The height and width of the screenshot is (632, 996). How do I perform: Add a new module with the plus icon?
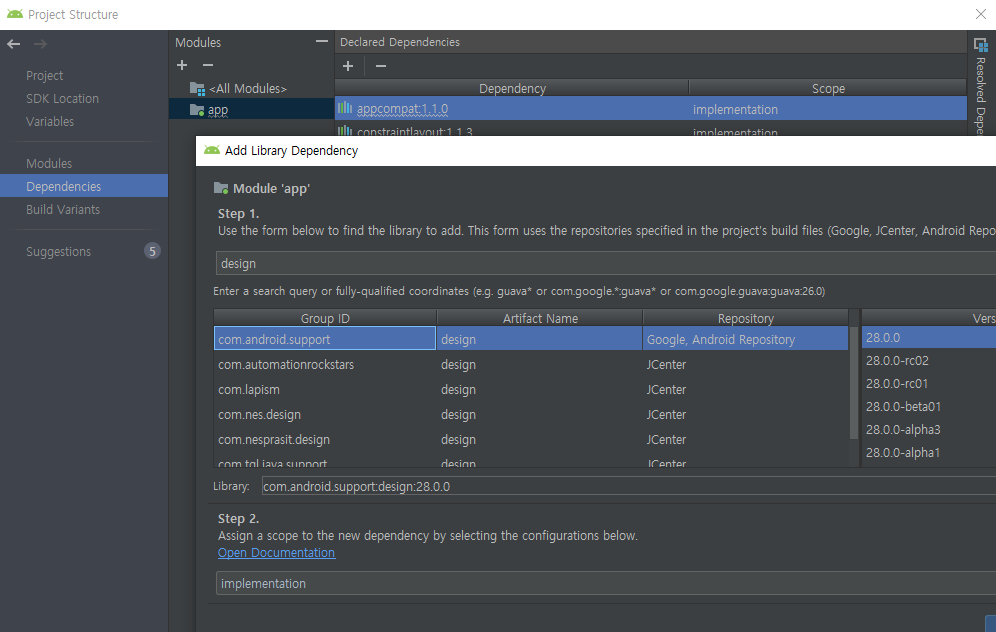pos(182,65)
